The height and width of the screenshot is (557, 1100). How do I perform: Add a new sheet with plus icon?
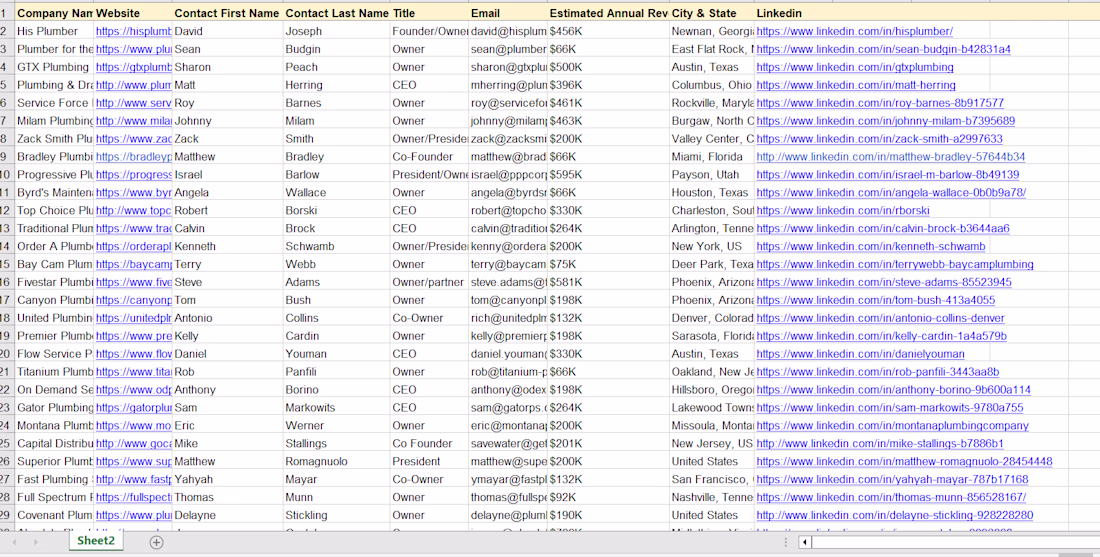point(156,542)
